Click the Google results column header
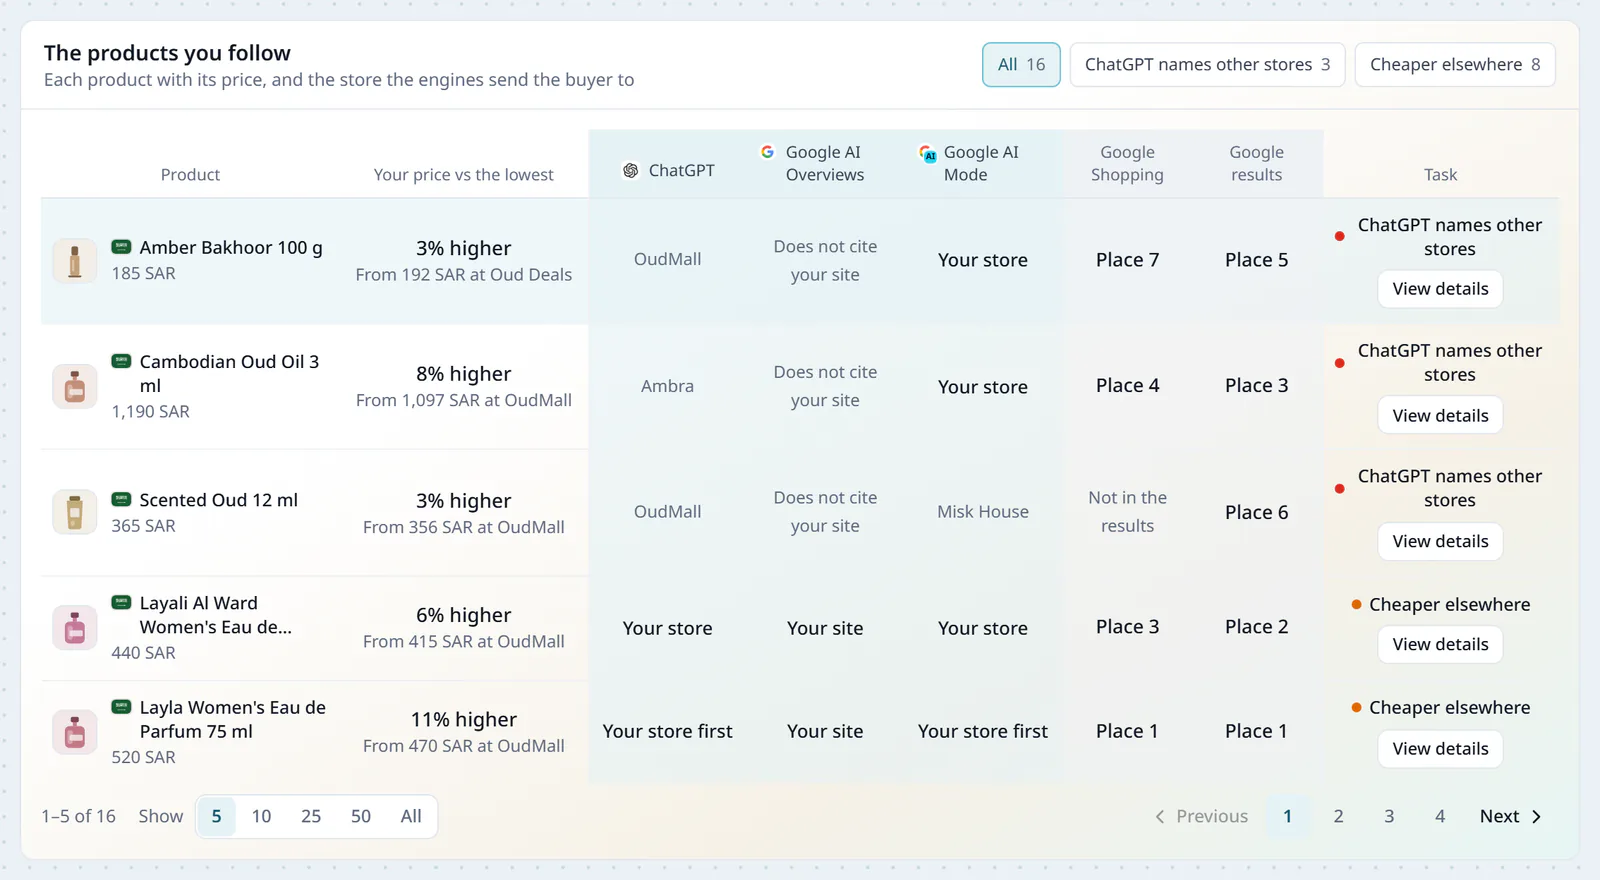Image resolution: width=1600 pixels, height=880 pixels. click(1256, 163)
